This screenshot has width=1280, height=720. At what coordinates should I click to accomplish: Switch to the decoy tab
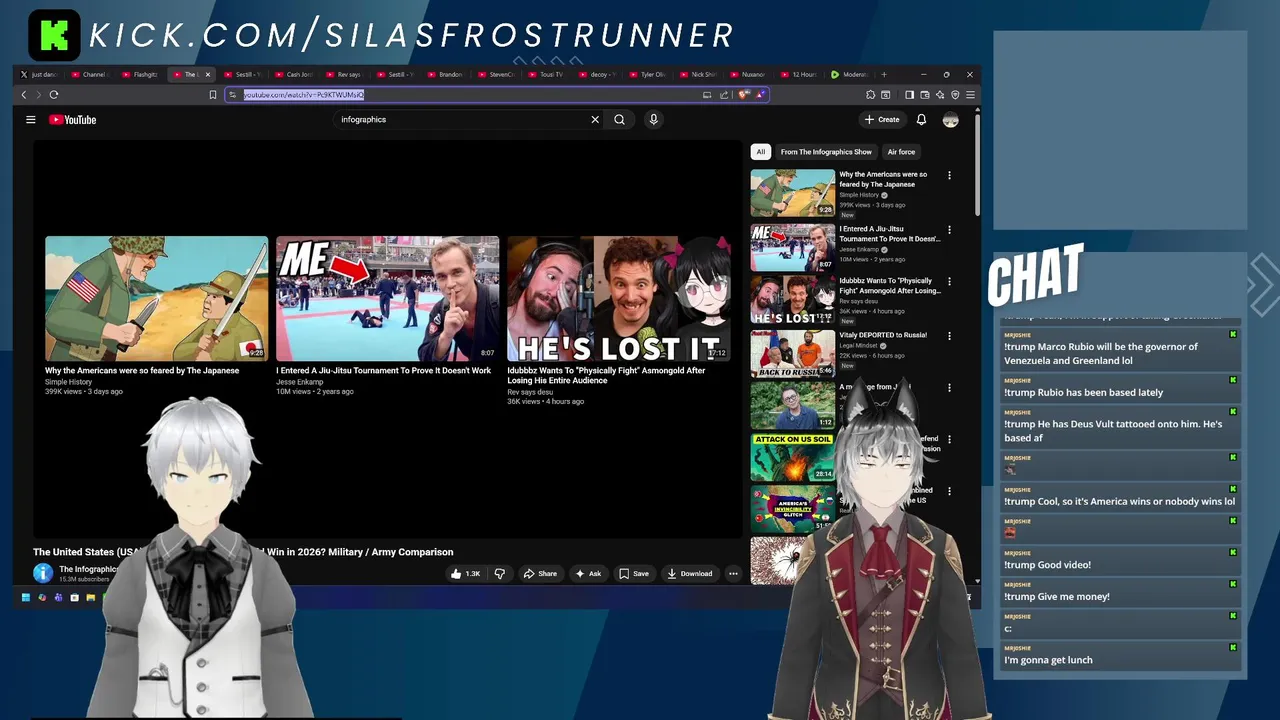pos(600,74)
